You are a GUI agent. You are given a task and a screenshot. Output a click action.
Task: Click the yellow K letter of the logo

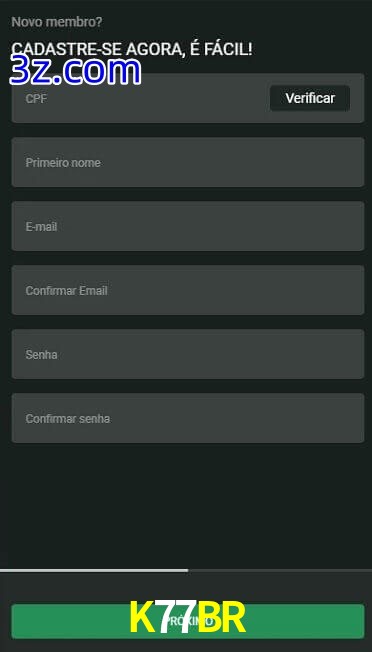(x=144, y=618)
